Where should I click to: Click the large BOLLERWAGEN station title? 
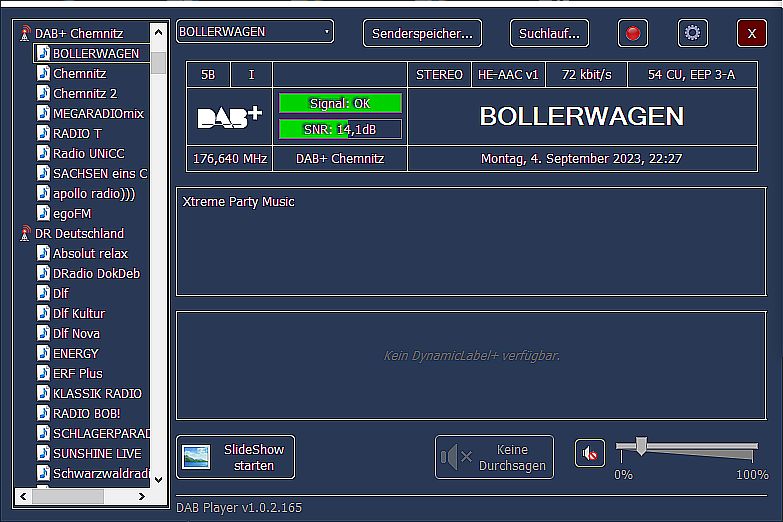pos(582,116)
